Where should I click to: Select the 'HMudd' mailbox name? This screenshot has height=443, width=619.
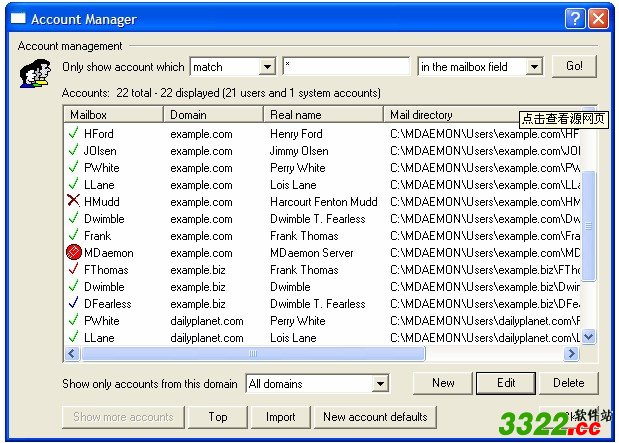click(x=101, y=202)
